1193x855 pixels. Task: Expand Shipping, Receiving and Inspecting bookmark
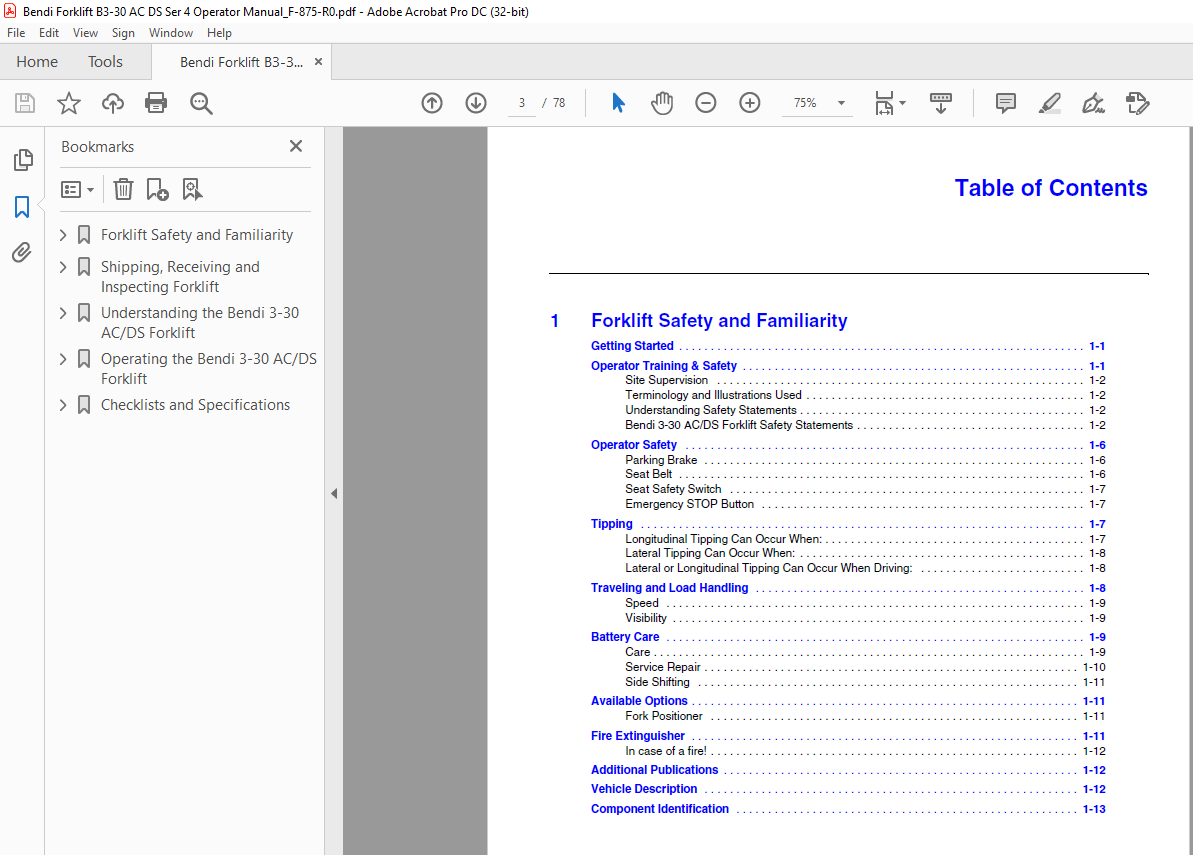(x=63, y=267)
